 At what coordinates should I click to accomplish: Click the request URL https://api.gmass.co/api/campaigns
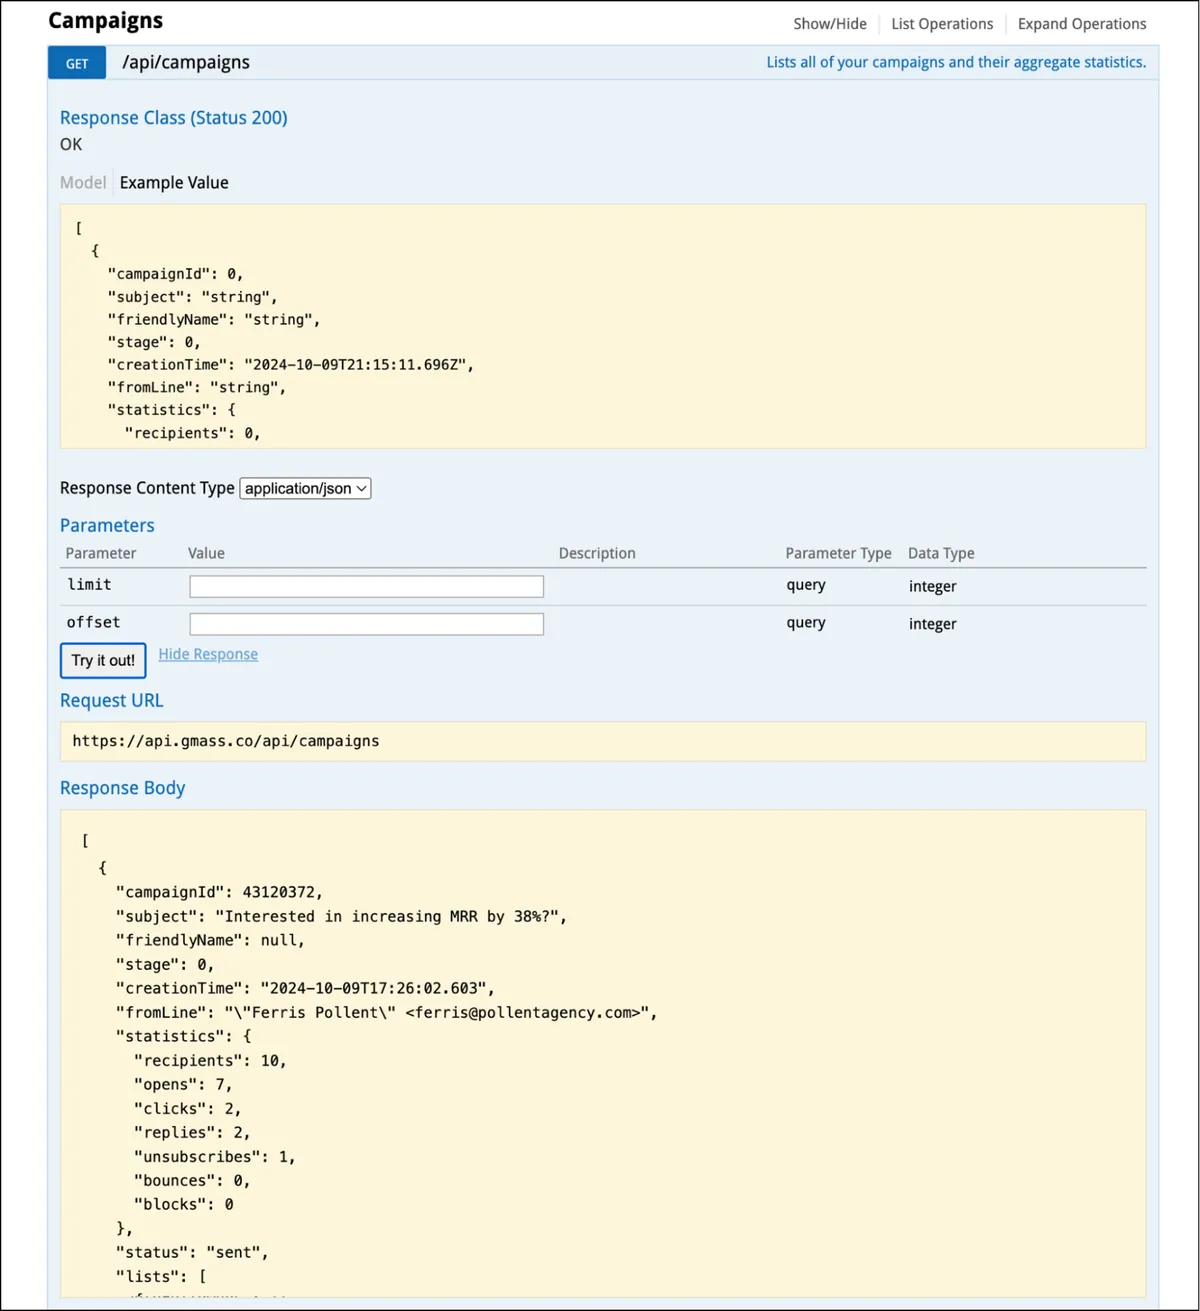click(x=226, y=741)
